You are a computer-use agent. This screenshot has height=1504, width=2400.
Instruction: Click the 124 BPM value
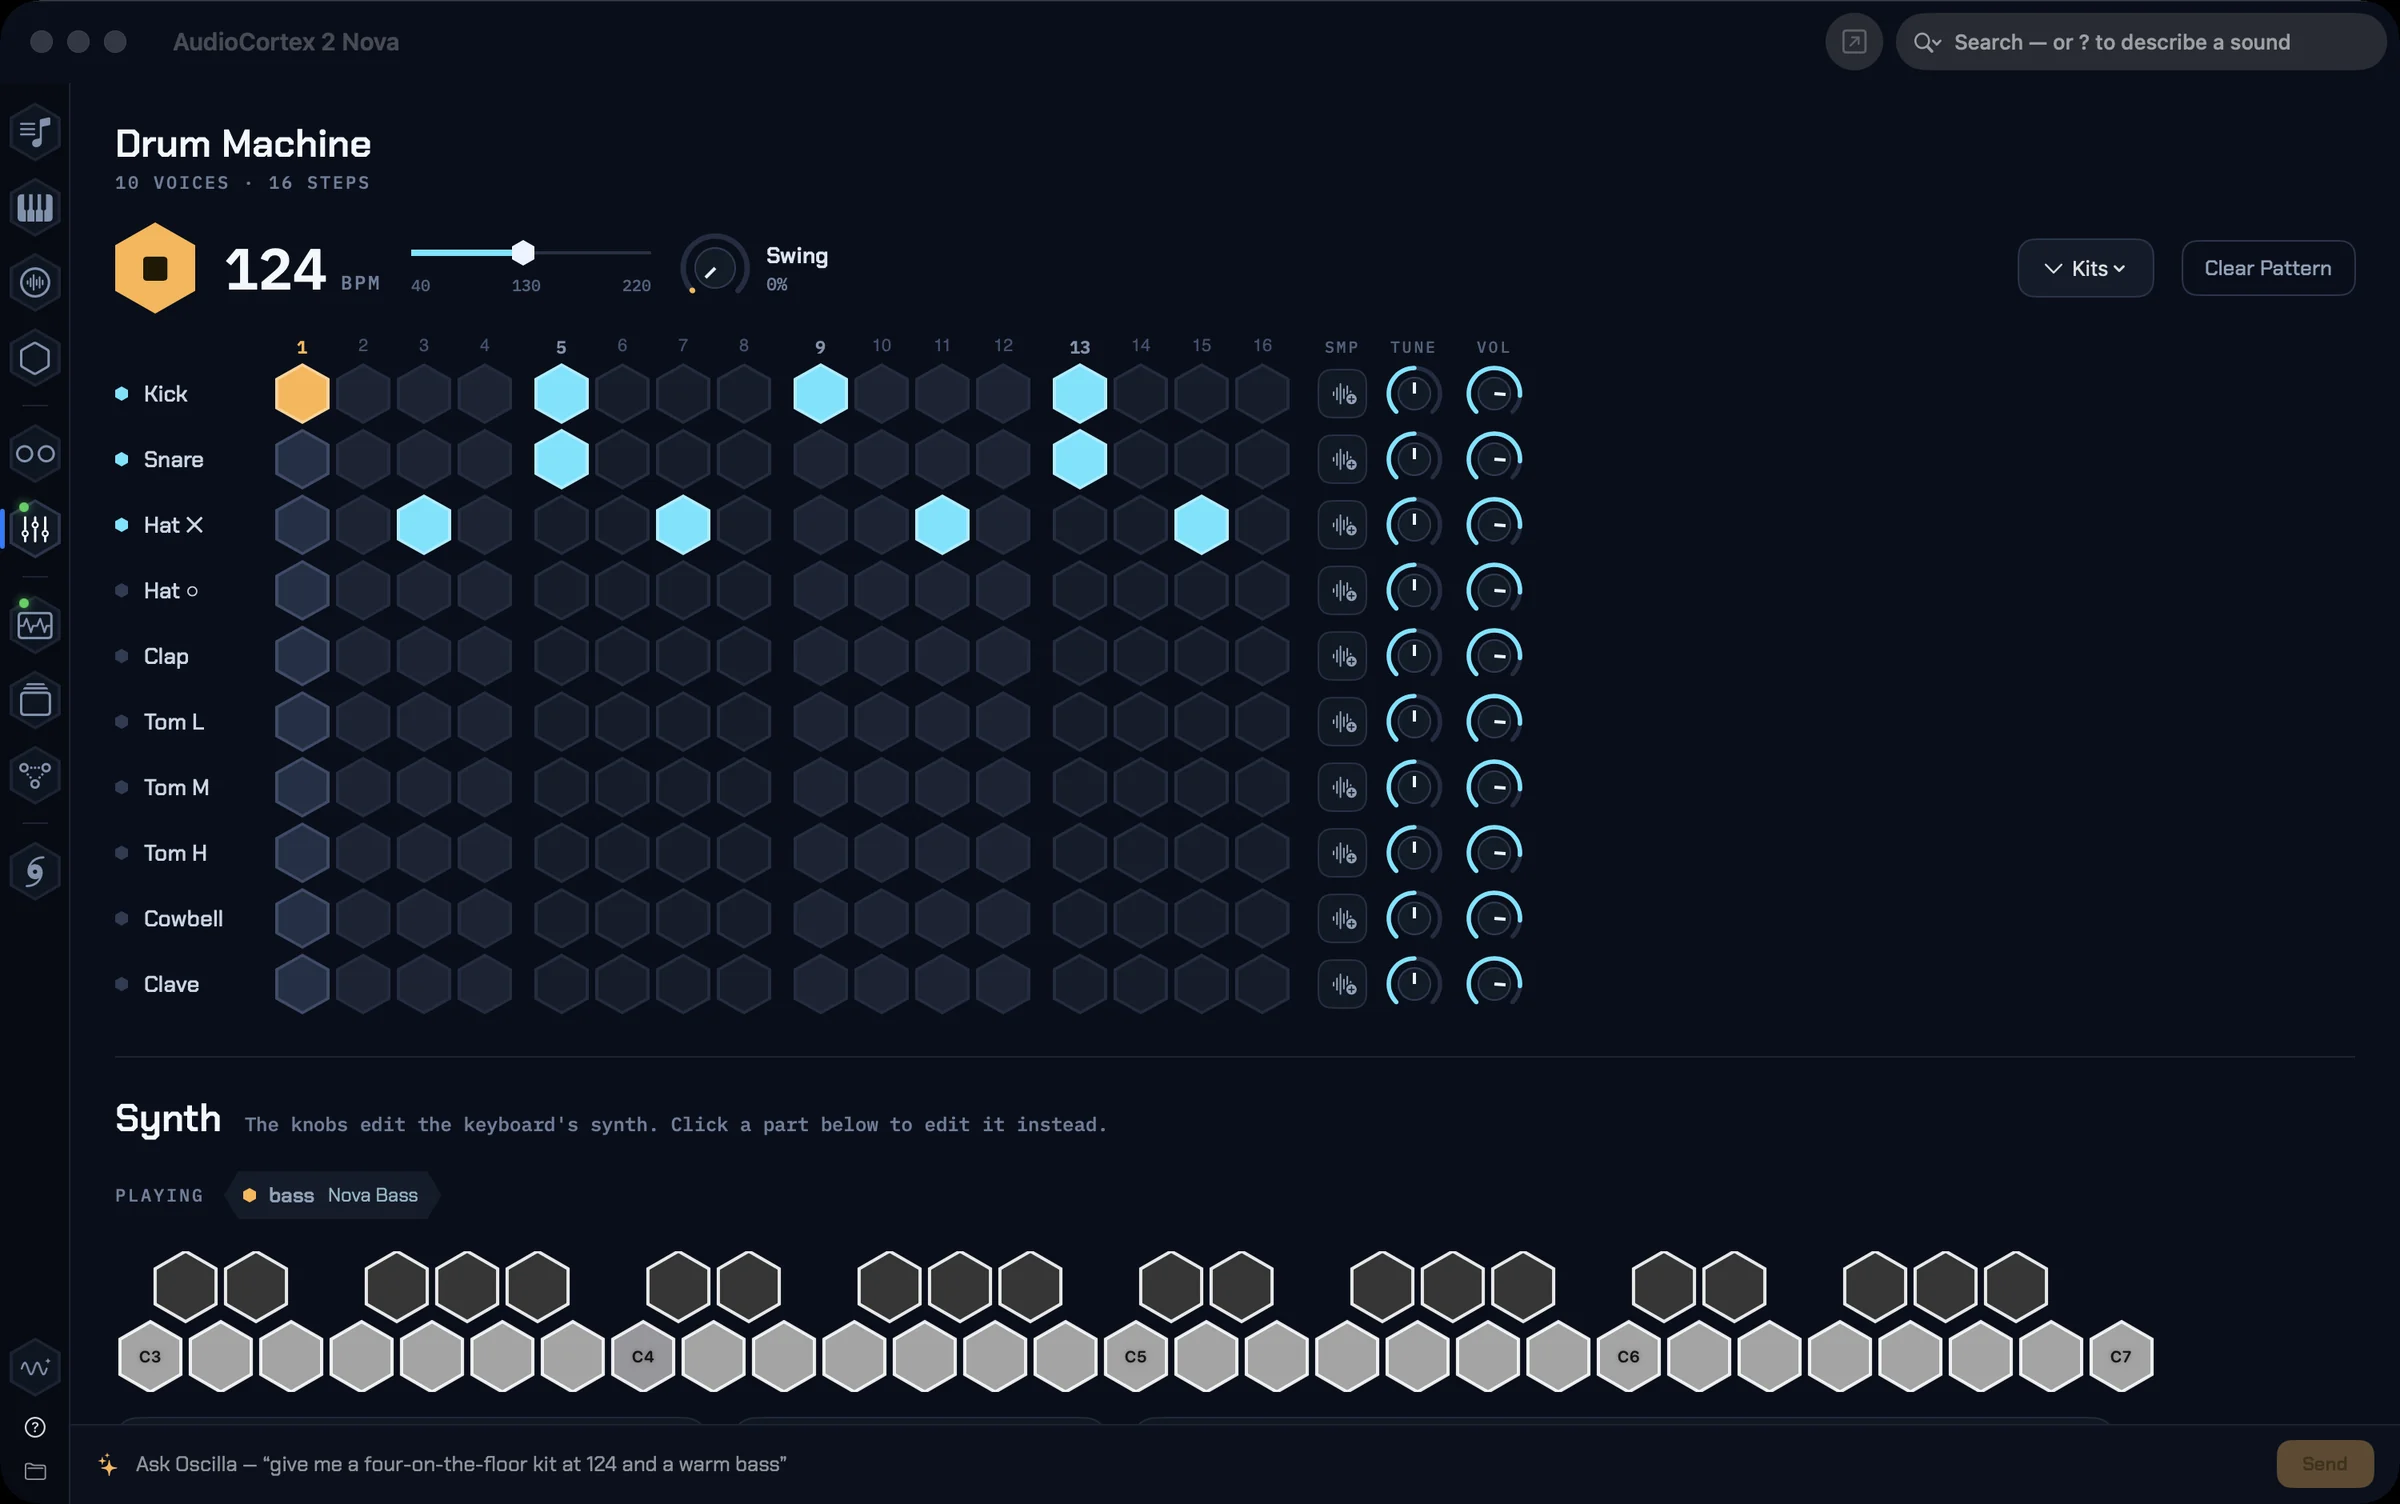coord(276,269)
